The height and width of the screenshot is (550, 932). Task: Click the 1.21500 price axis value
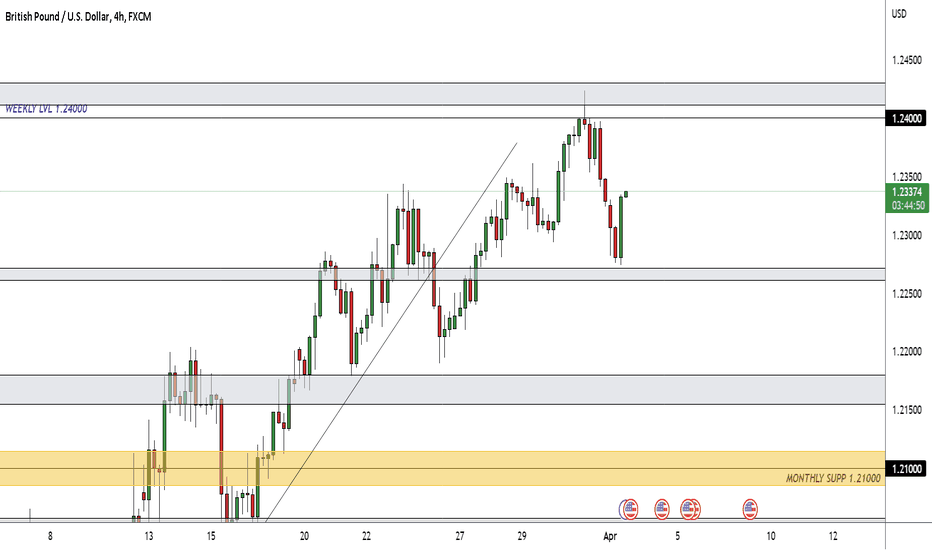tap(907, 410)
